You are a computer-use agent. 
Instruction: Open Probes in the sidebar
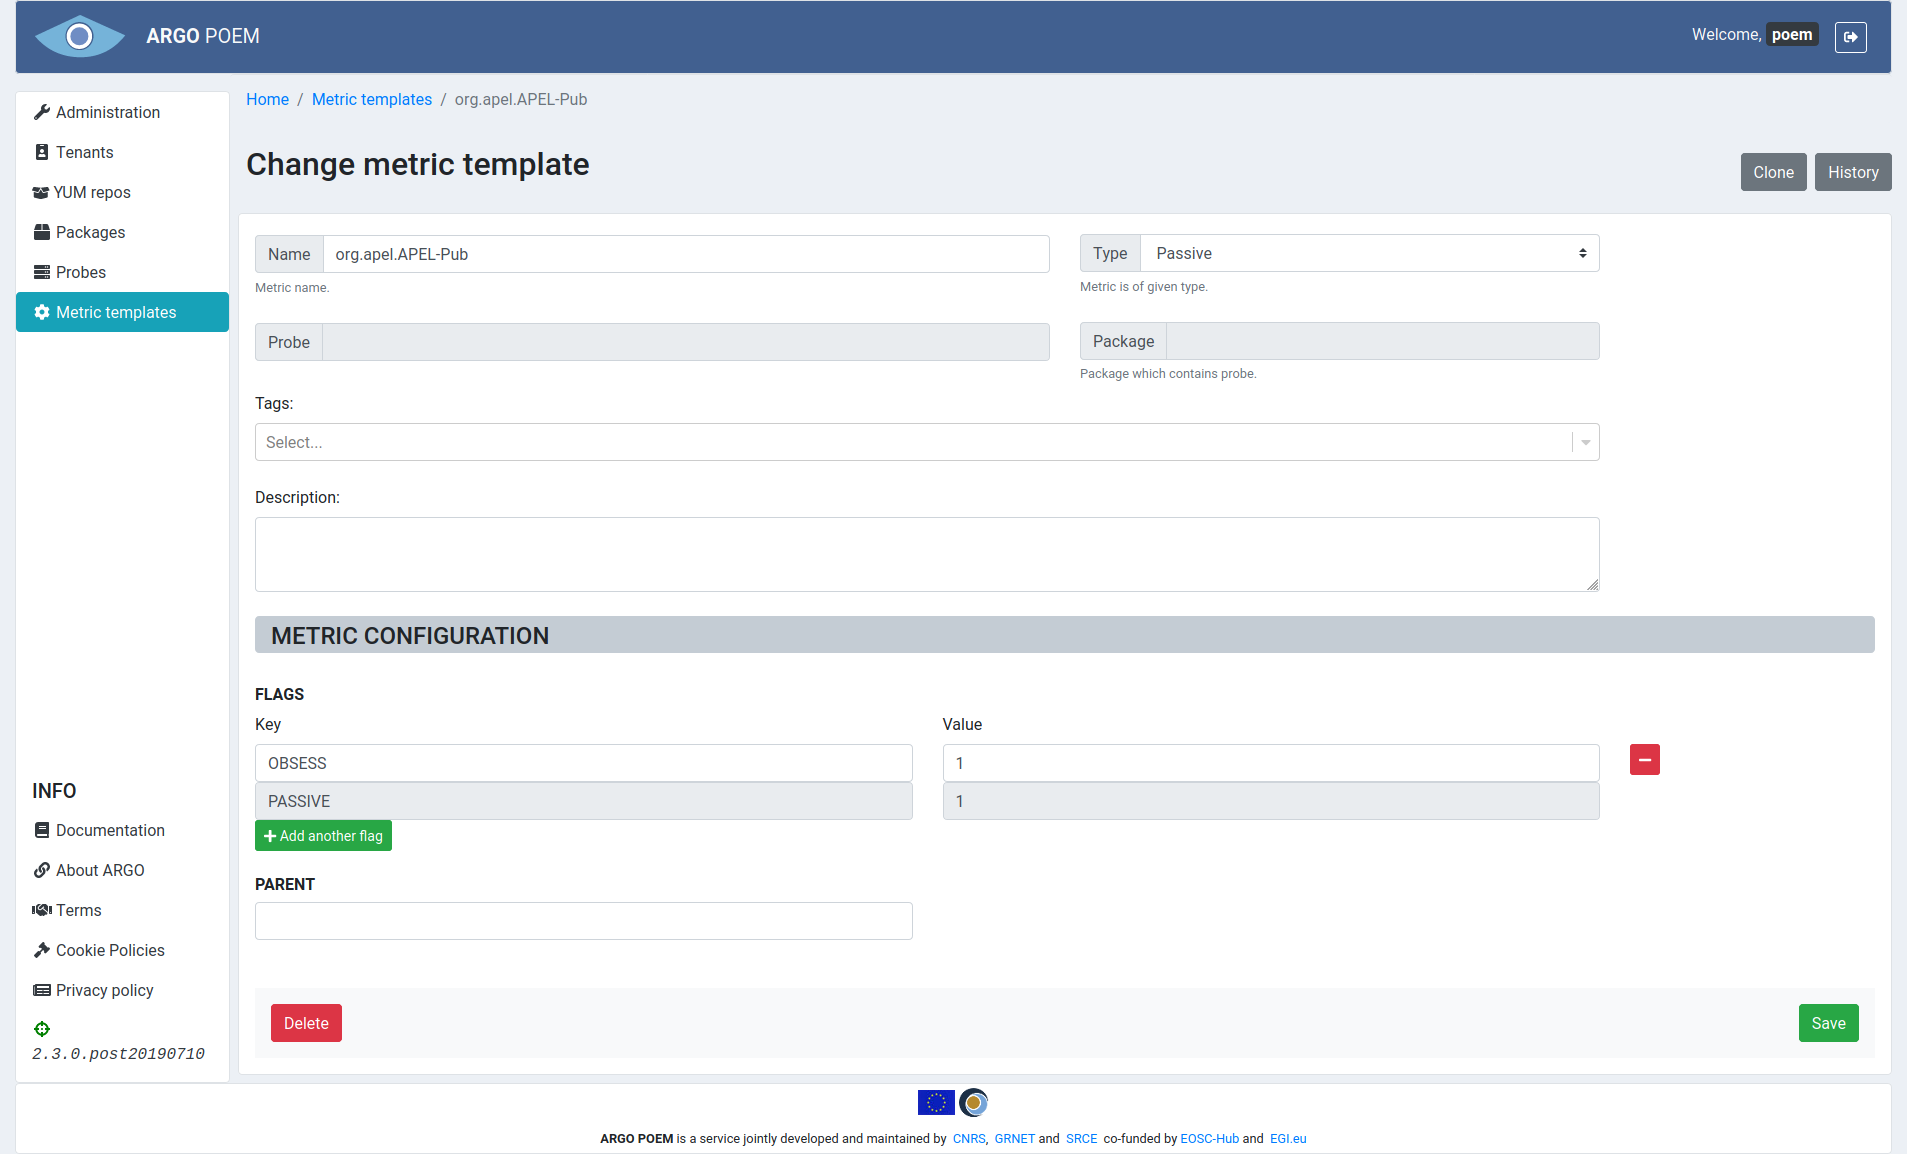122,272
